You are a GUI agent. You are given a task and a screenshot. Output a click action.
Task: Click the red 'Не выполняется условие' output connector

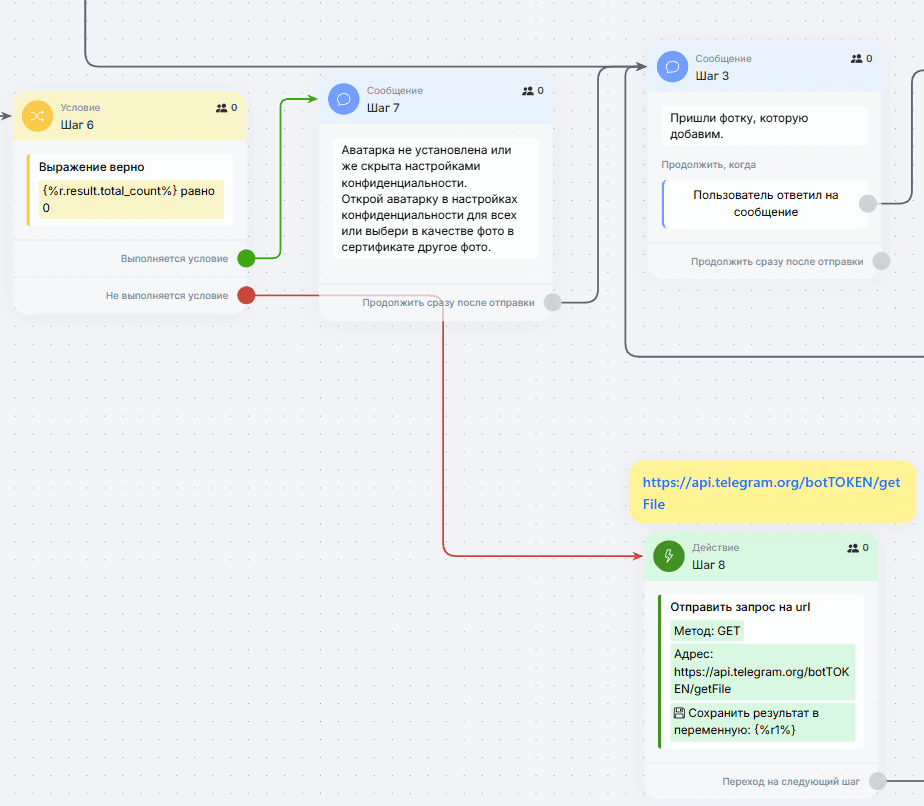(x=246, y=295)
